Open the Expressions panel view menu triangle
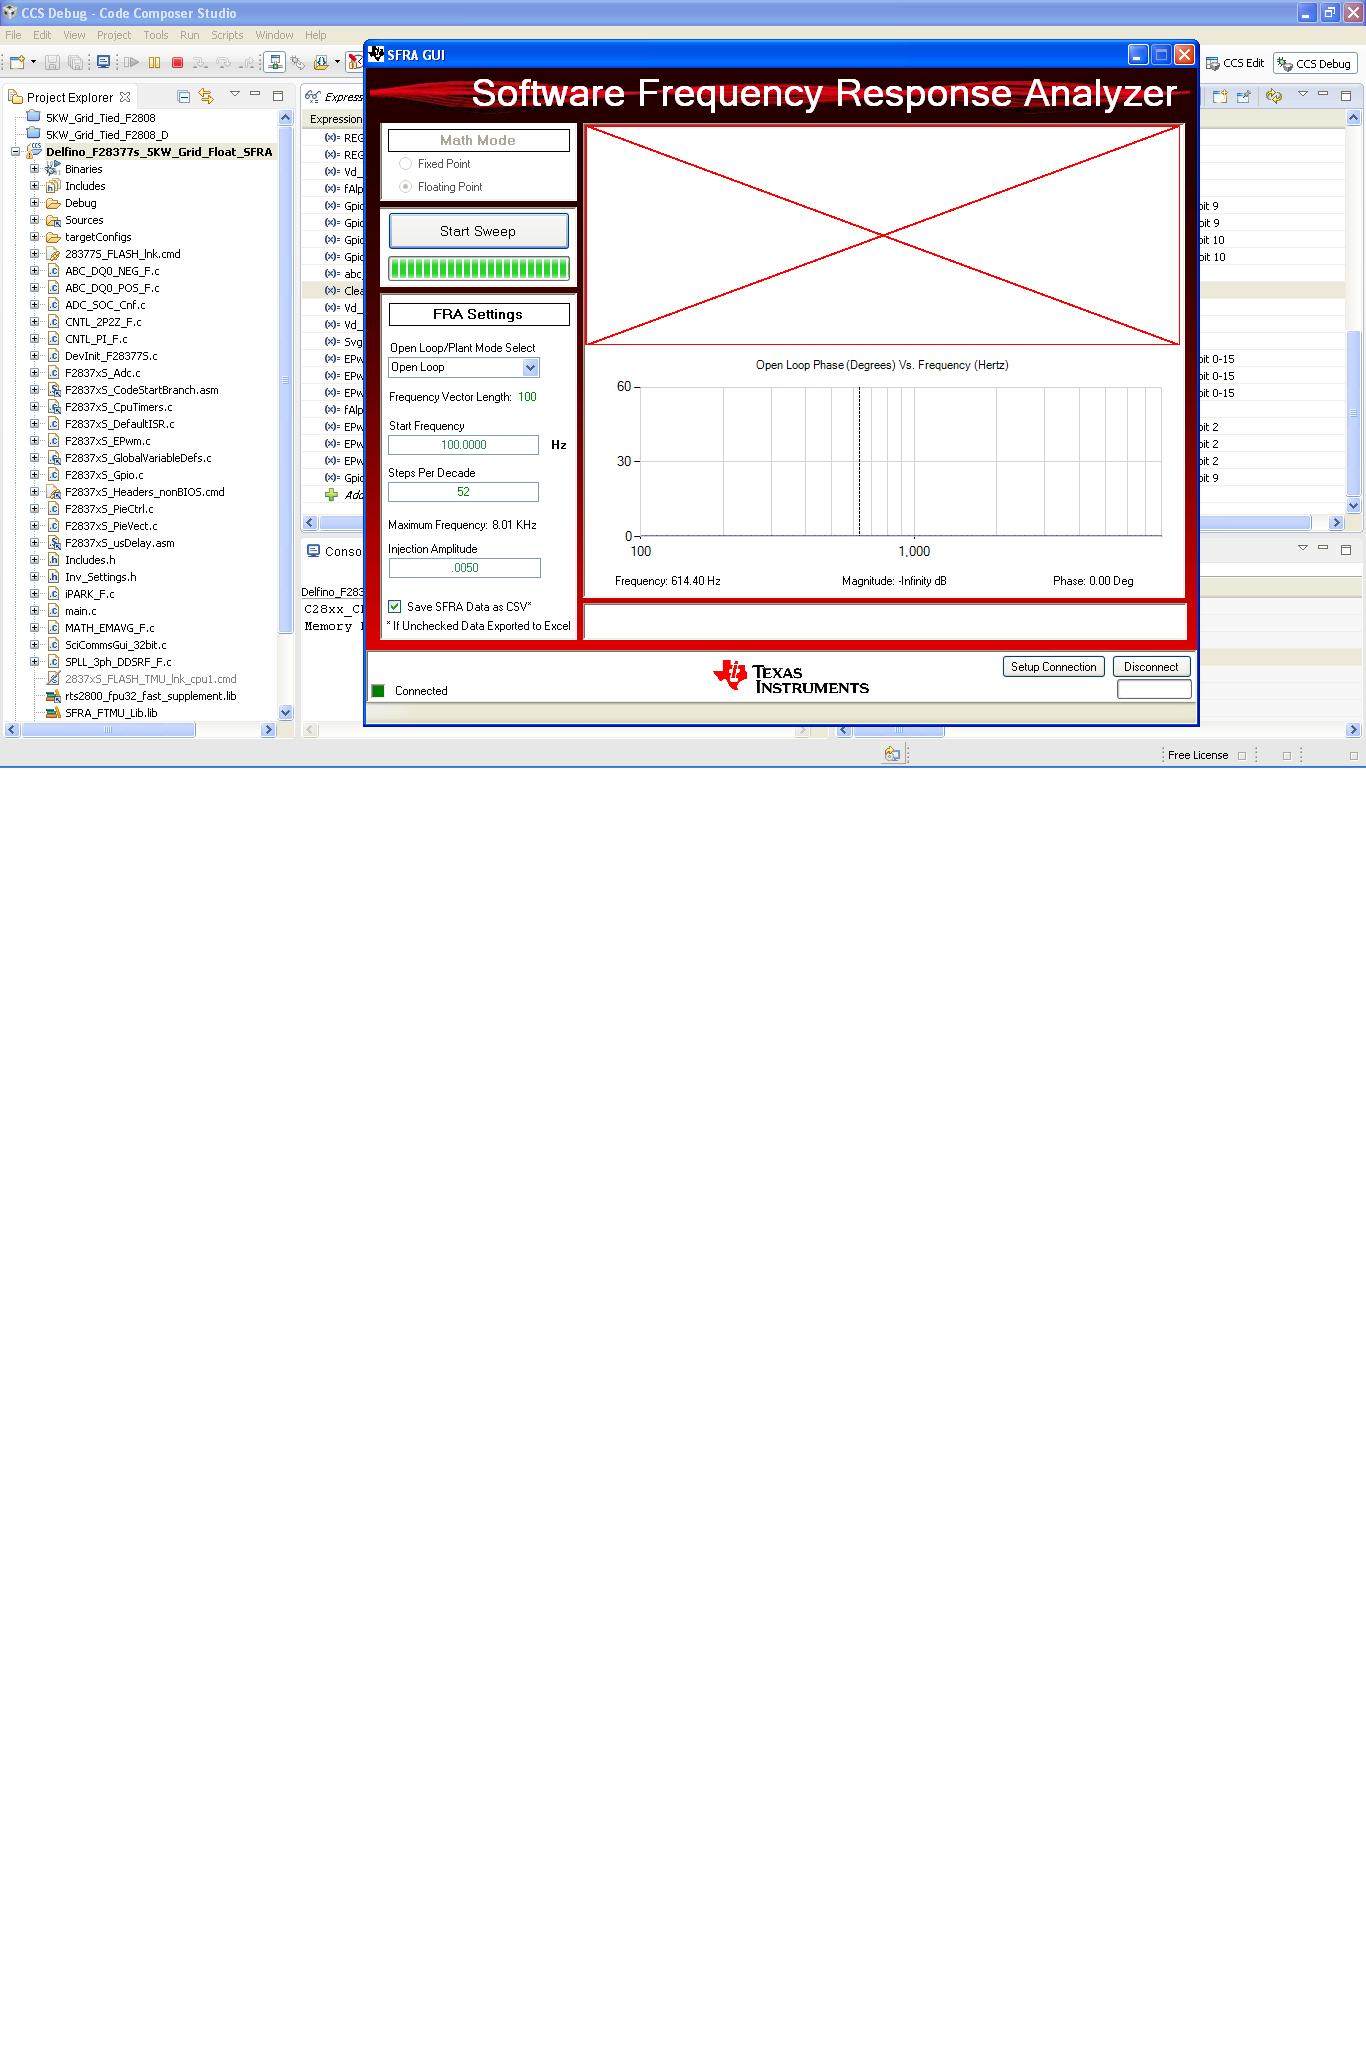The image size is (1366, 2048). point(1303,95)
